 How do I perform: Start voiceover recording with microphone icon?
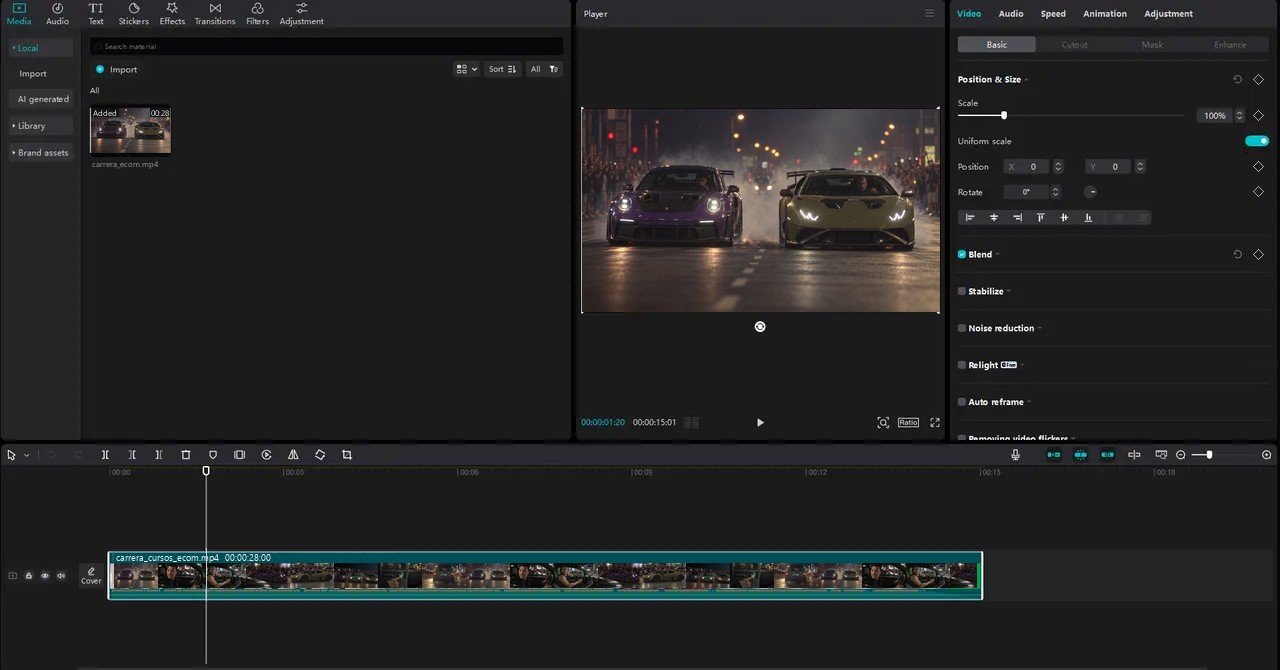(1016, 455)
